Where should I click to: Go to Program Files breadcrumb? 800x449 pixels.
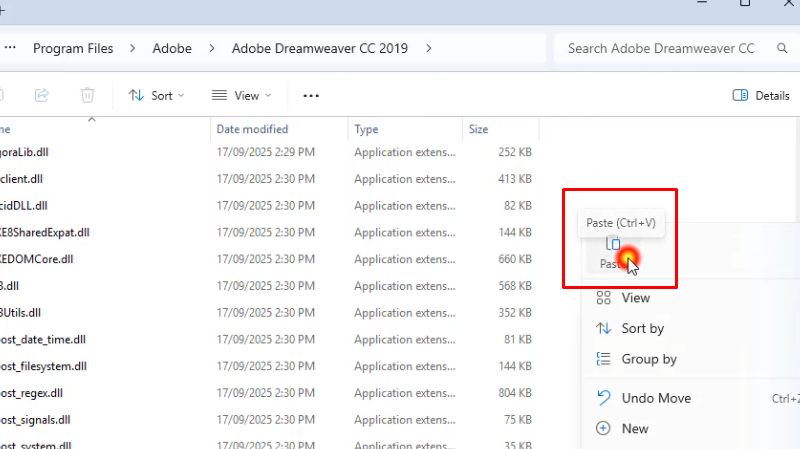(x=73, y=48)
